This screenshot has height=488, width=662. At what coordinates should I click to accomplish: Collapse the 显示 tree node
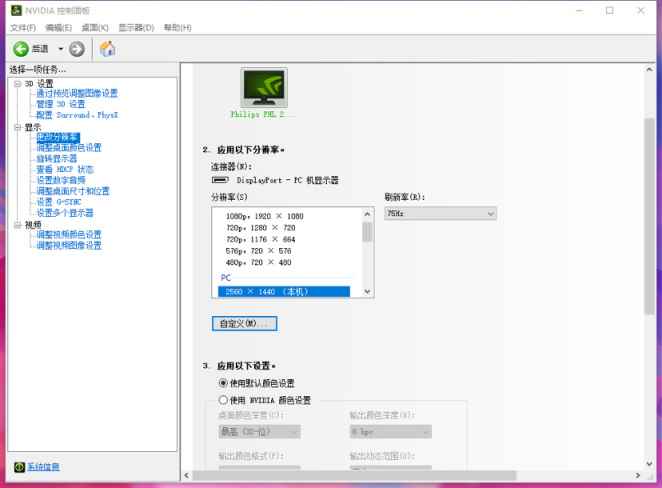(18, 127)
